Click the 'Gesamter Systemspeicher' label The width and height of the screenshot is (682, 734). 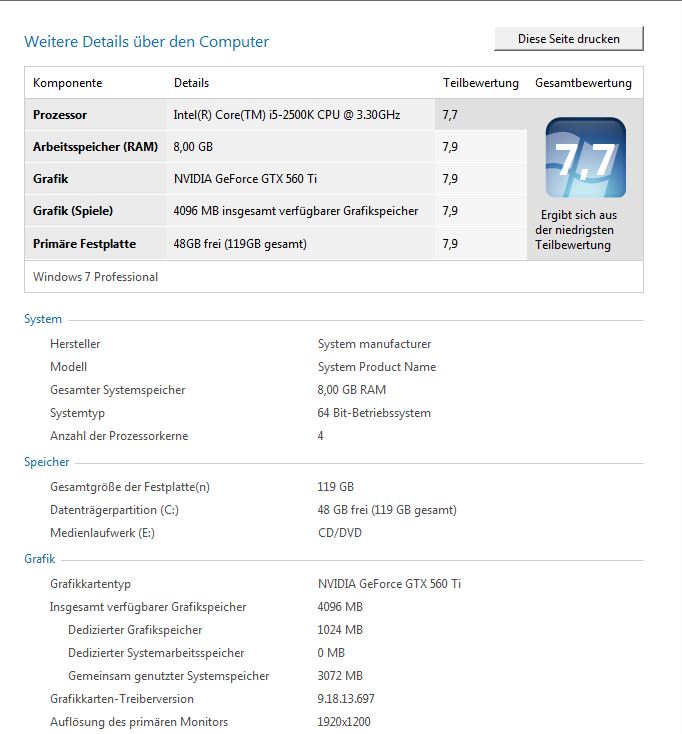(x=117, y=390)
